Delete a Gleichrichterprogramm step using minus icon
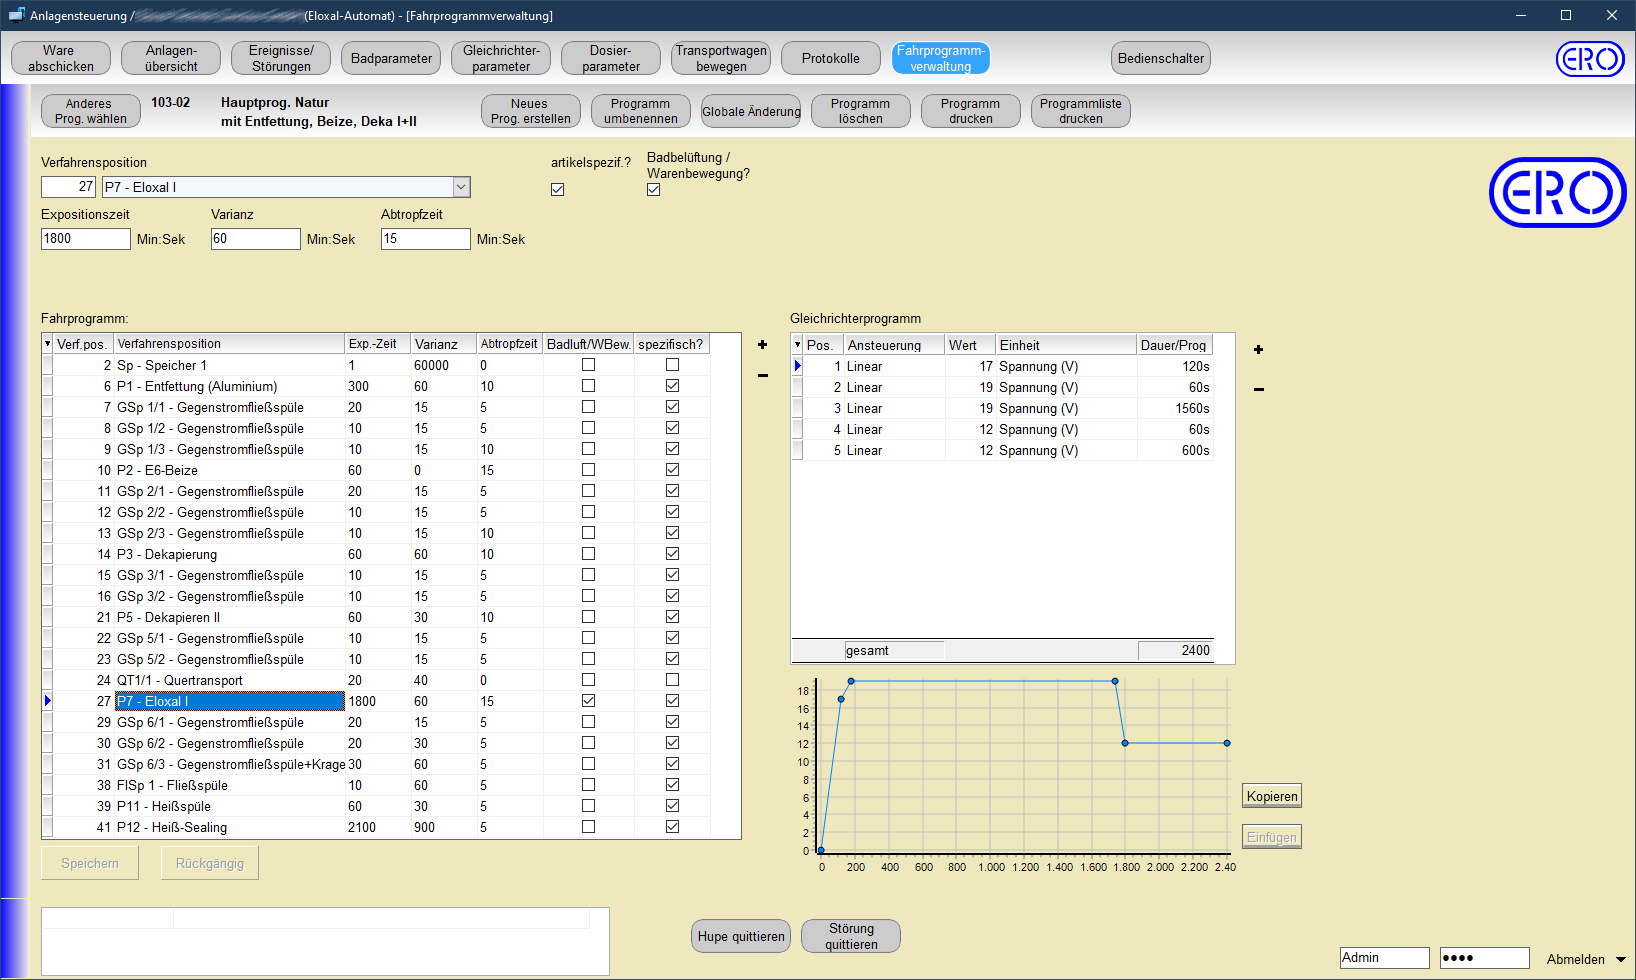 1258,388
